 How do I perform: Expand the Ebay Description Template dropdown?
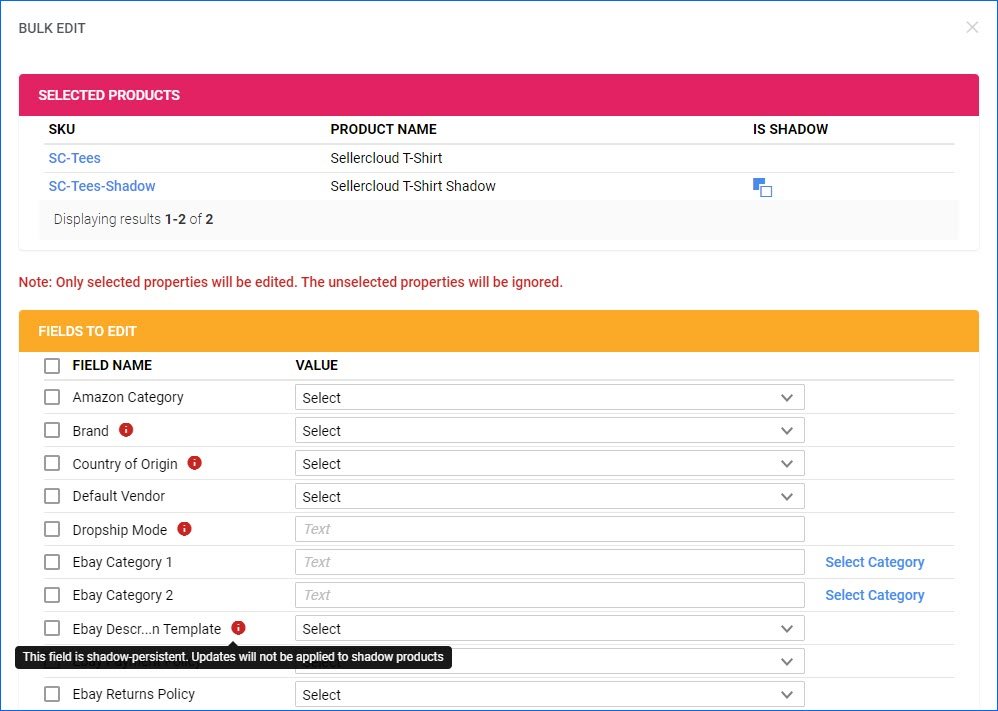(x=548, y=628)
